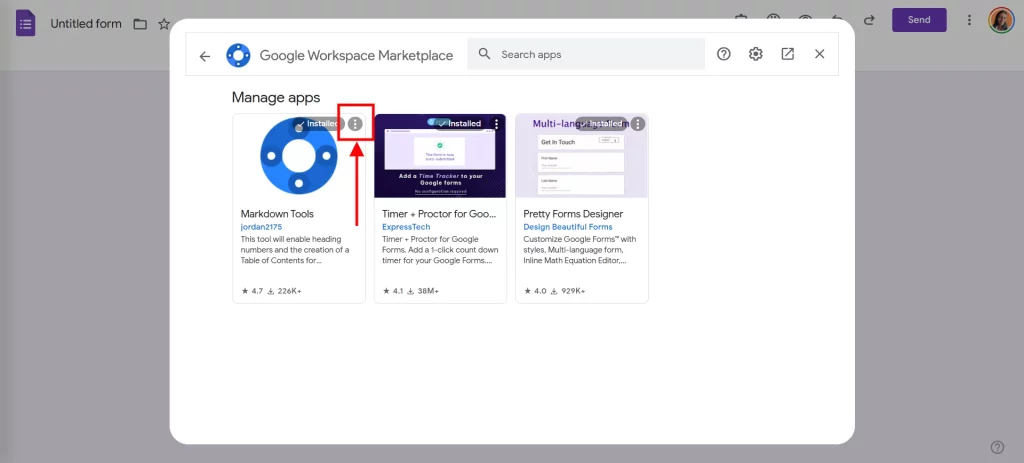
Task: Click the Send button
Action: pyautogui.click(x=919, y=20)
